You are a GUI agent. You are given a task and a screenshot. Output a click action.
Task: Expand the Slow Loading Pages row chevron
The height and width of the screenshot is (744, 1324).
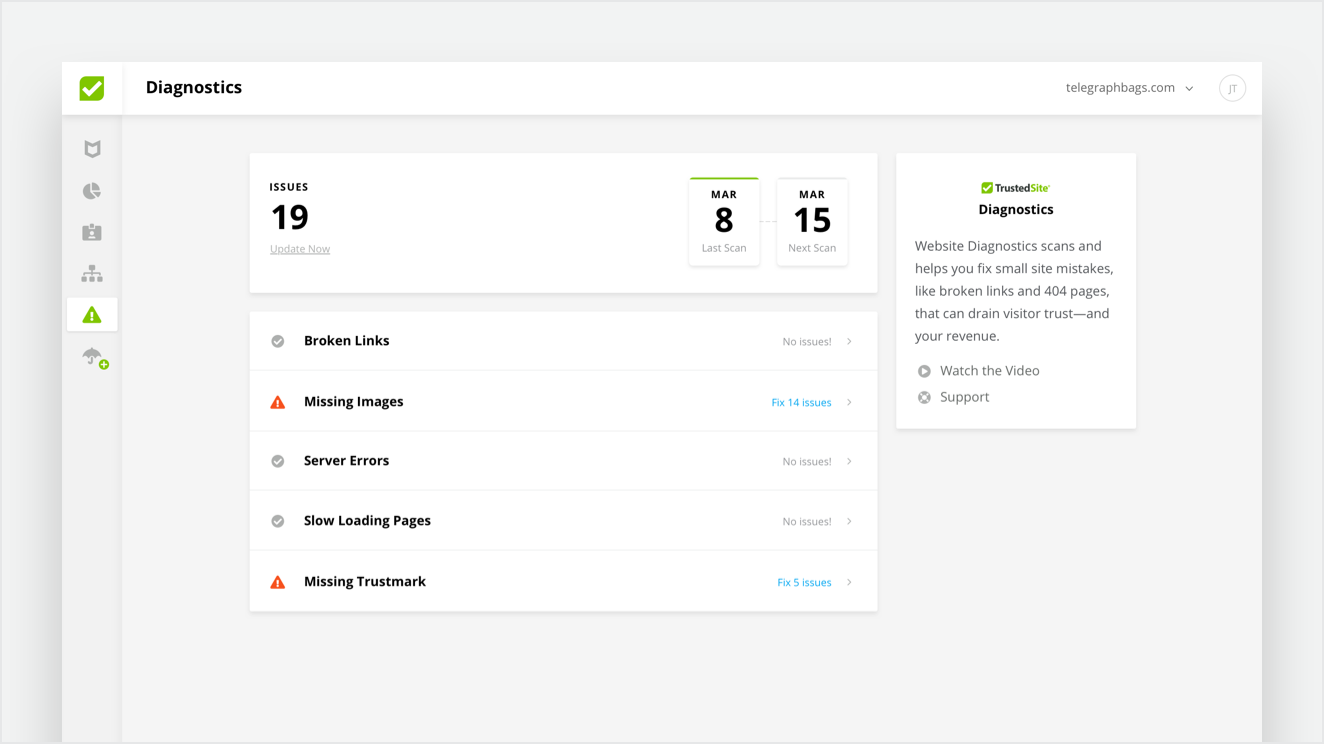pyautogui.click(x=849, y=522)
